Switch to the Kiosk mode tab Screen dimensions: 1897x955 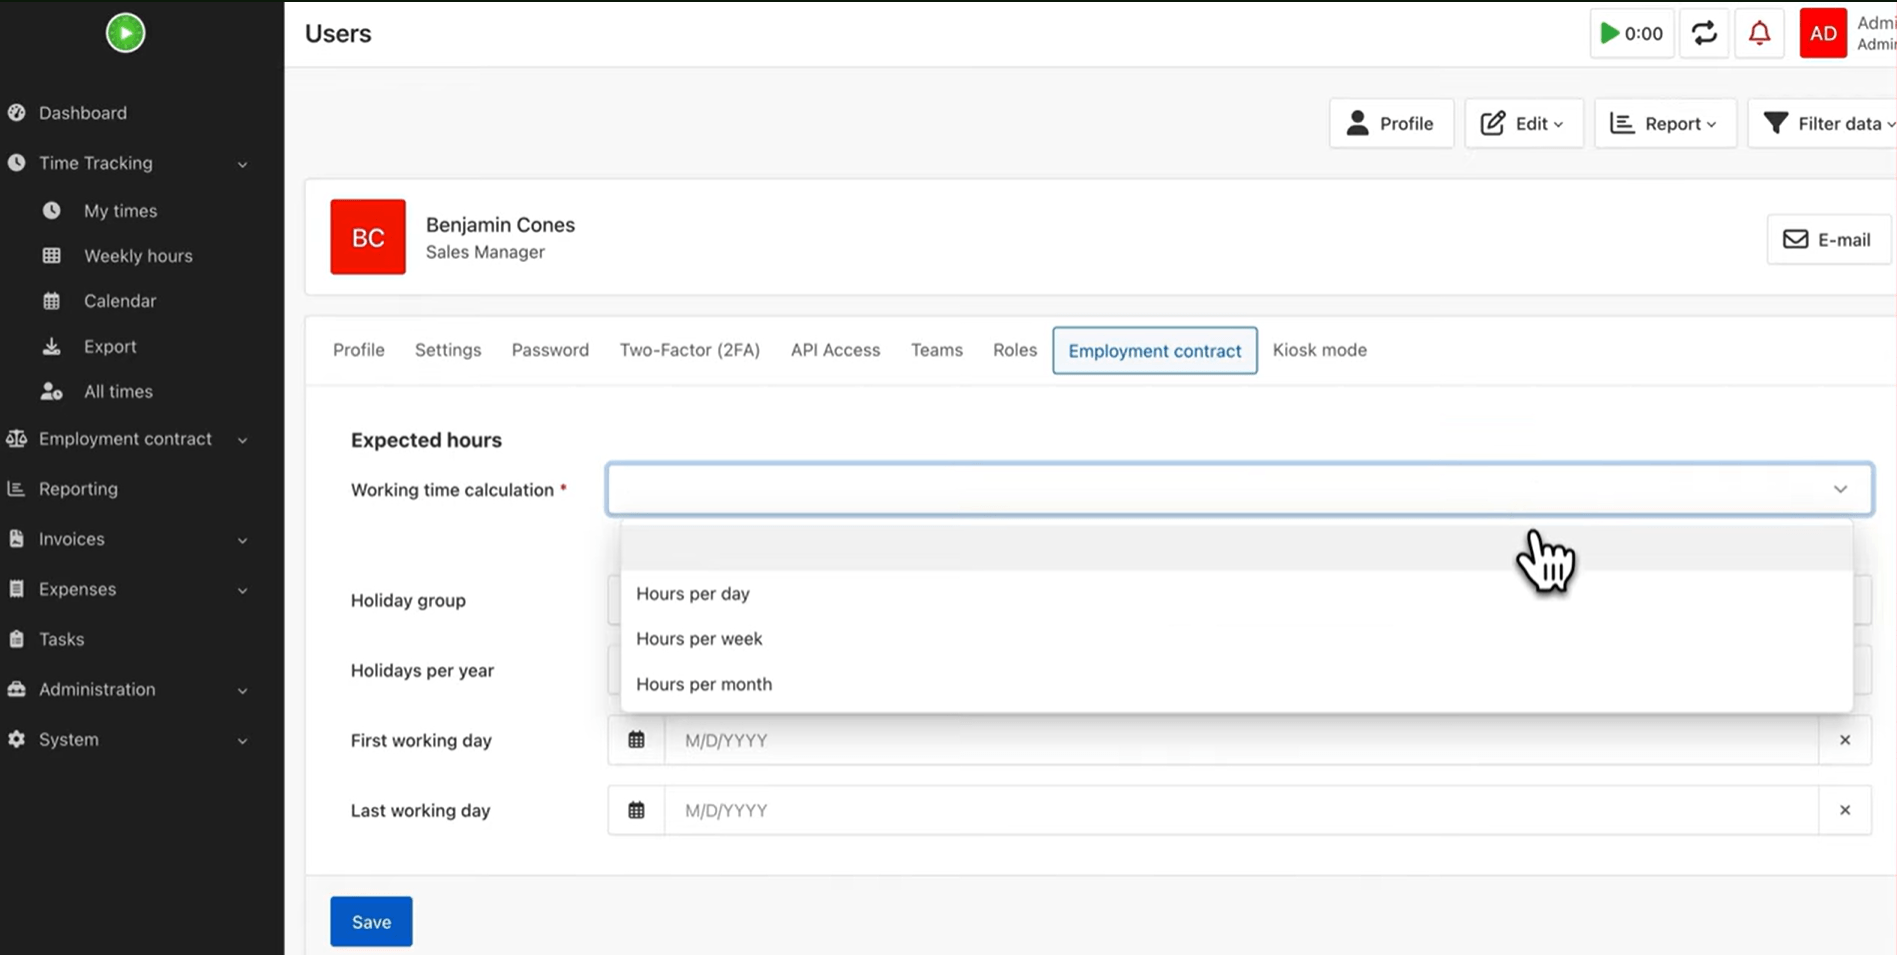1319,350
